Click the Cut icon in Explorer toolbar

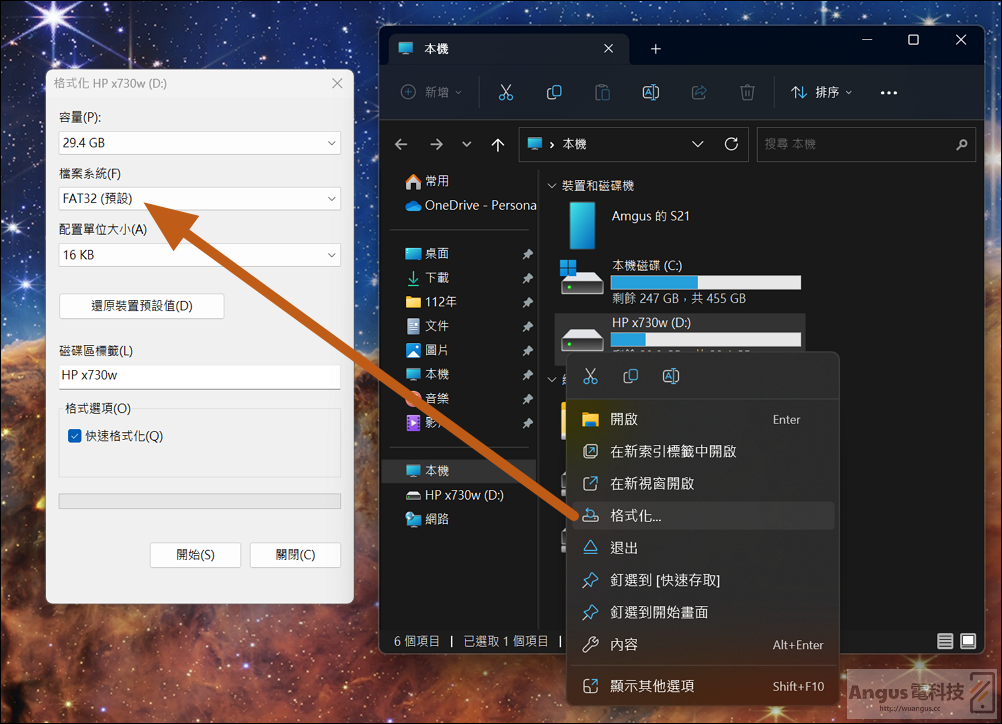pyautogui.click(x=505, y=93)
